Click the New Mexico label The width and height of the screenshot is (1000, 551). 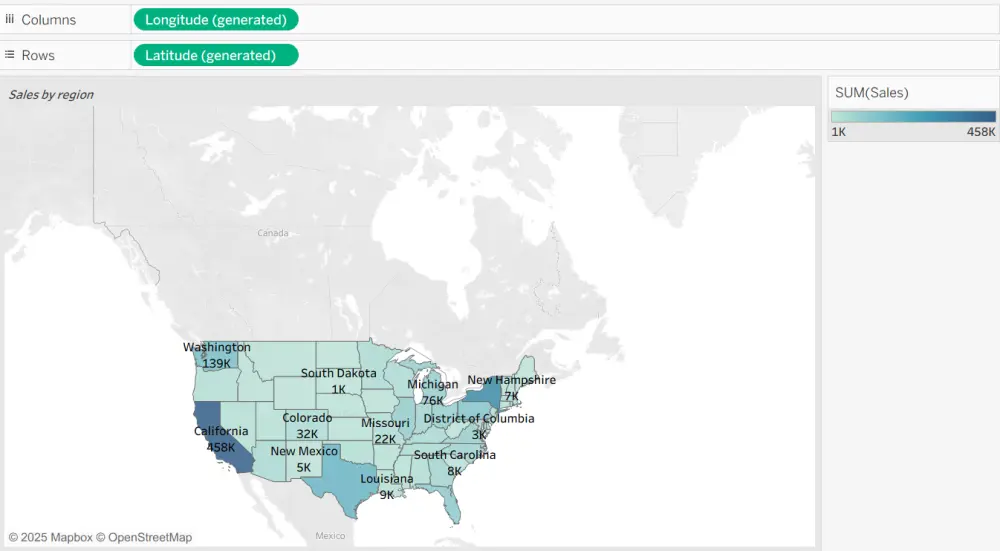(x=304, y=451)
